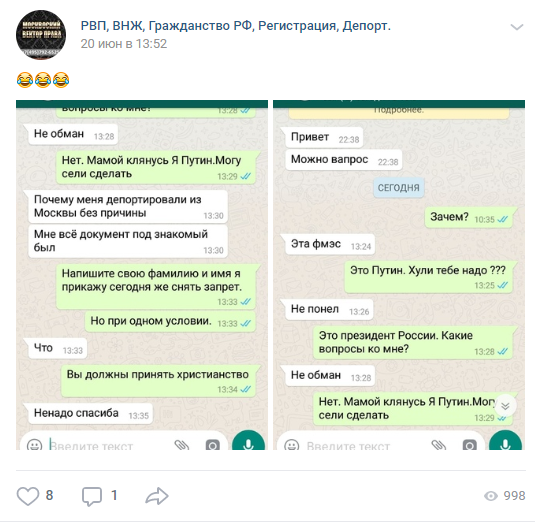The width and height of the screenshot is (535, 522).
Task: Open group name РВП, ВНЖ, Гражданство РФ link
Action: click(x=235, y=26)
